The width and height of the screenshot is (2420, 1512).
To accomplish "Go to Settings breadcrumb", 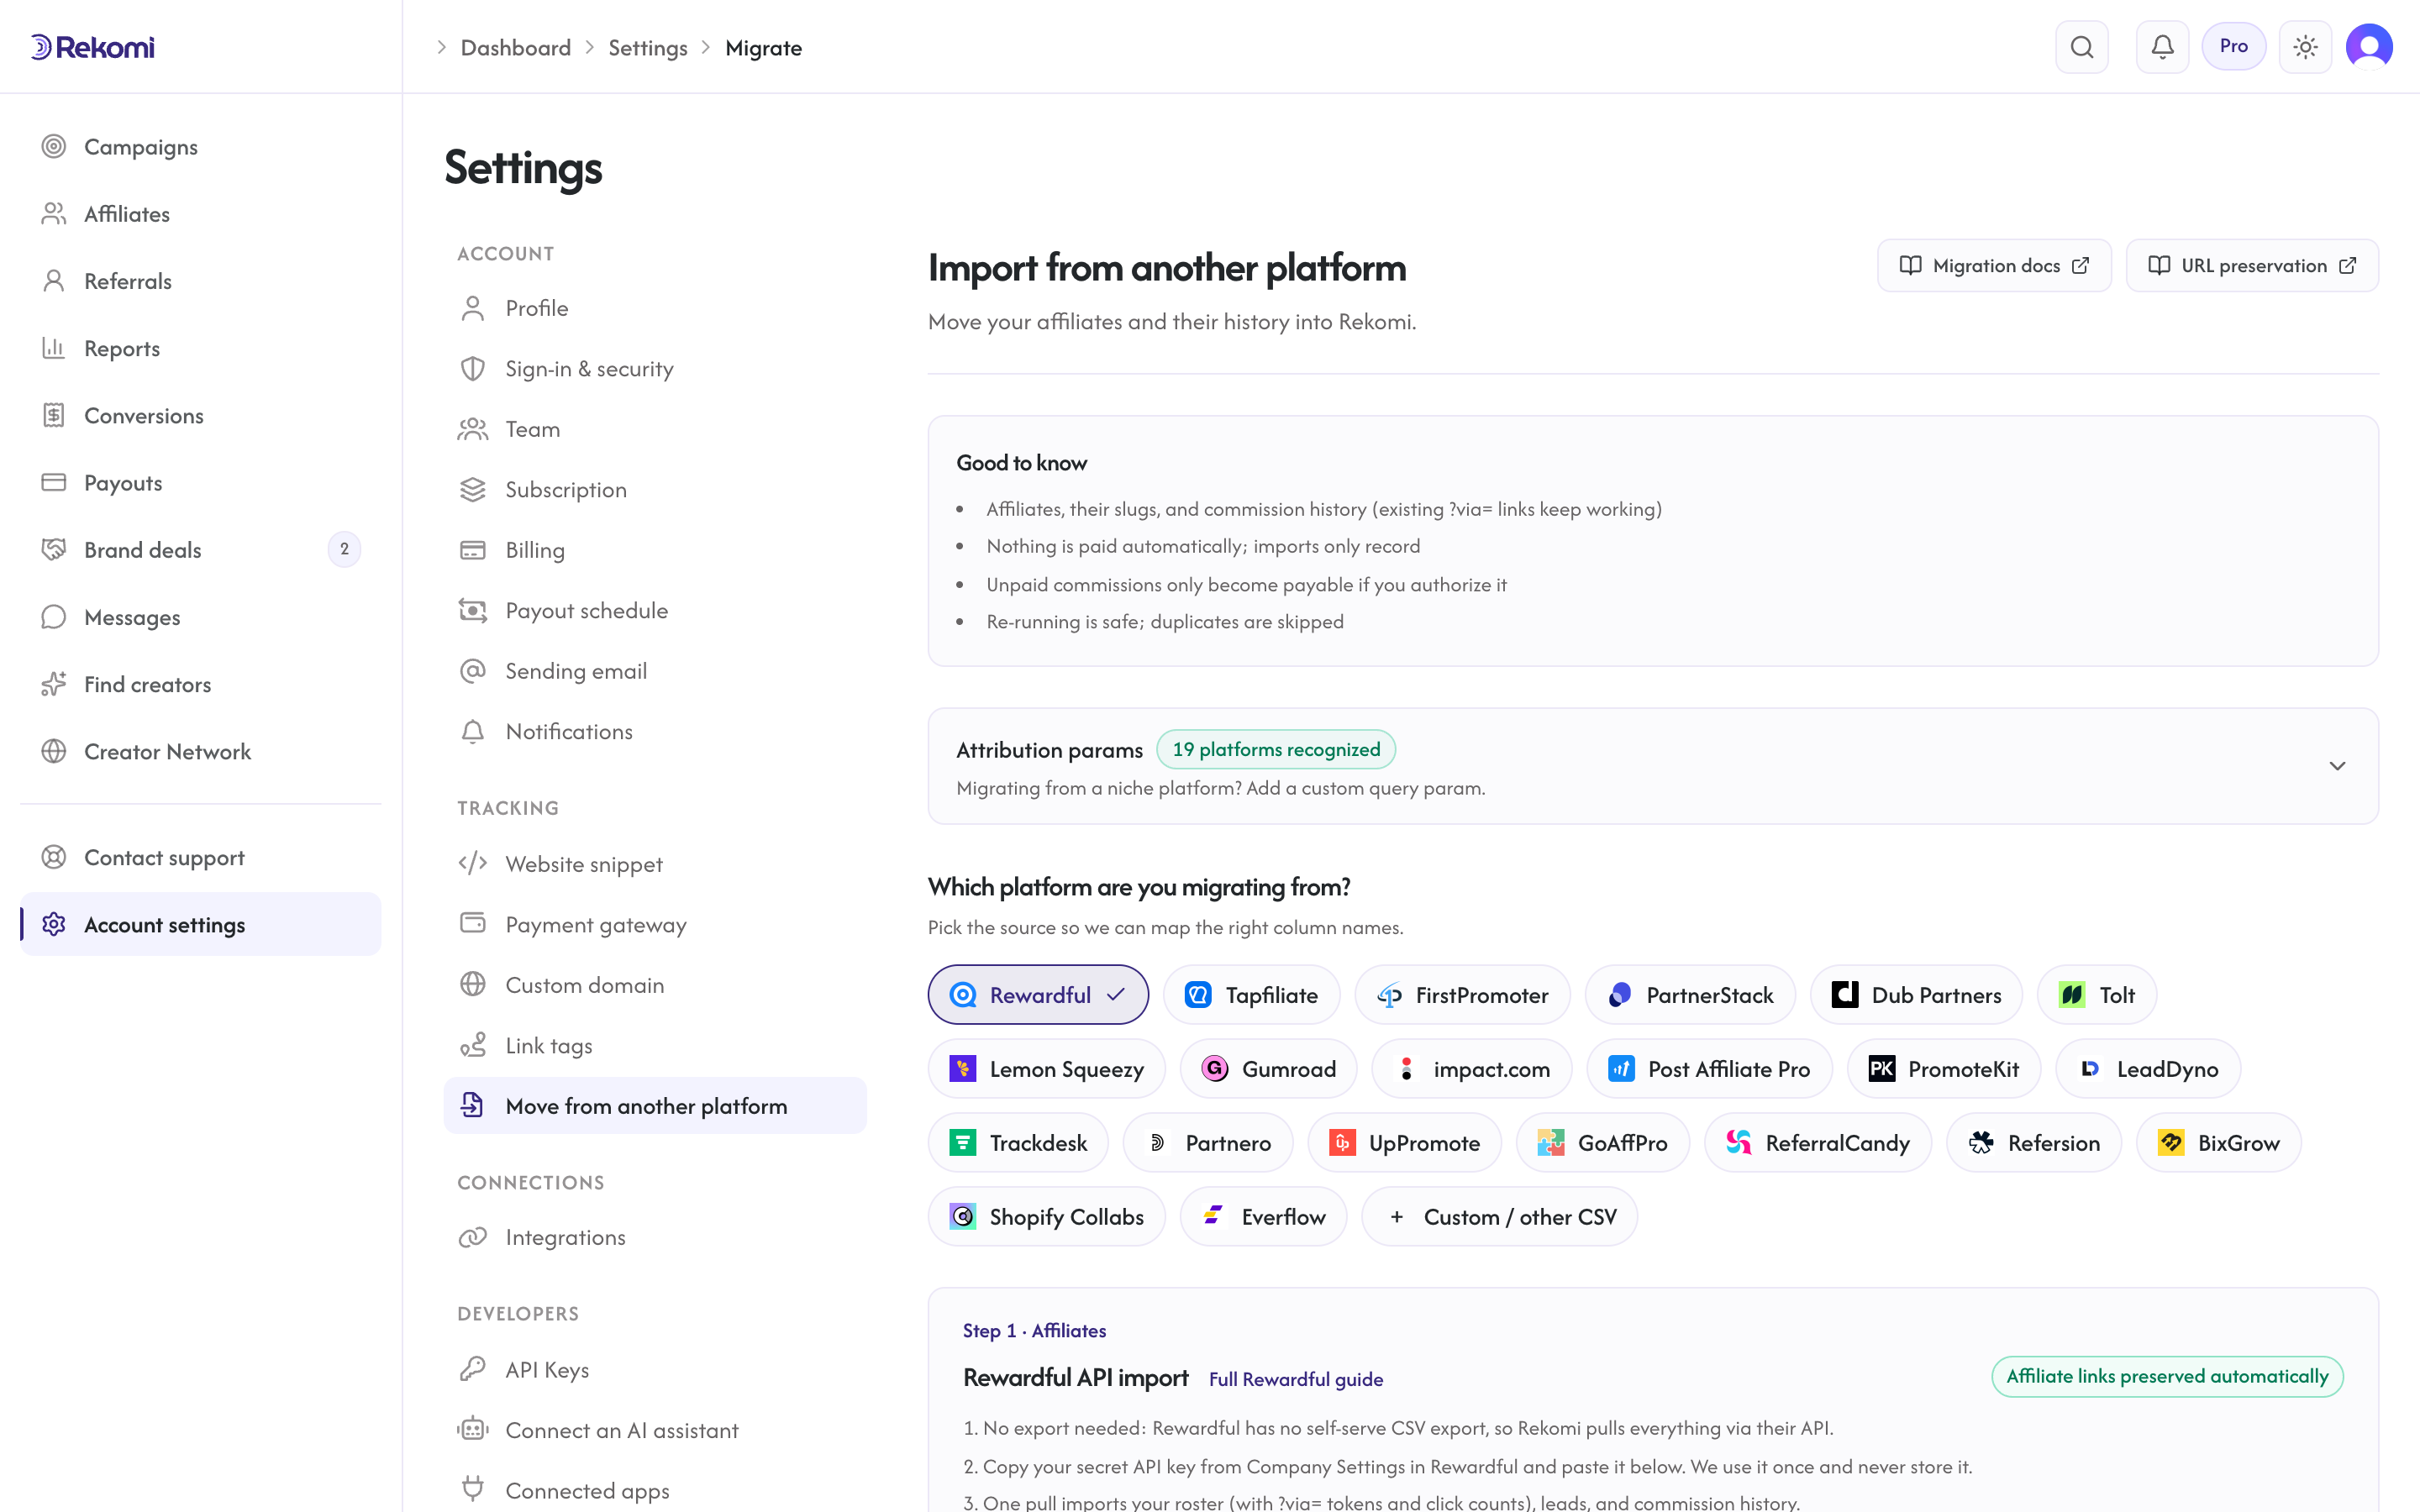I will pyautogui.click(x=647, y=48).
